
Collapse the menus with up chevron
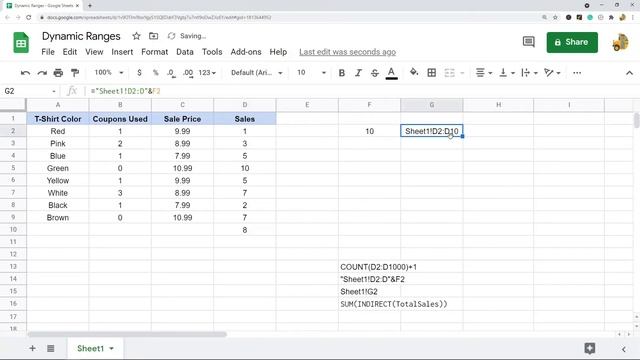coord(629,73)
